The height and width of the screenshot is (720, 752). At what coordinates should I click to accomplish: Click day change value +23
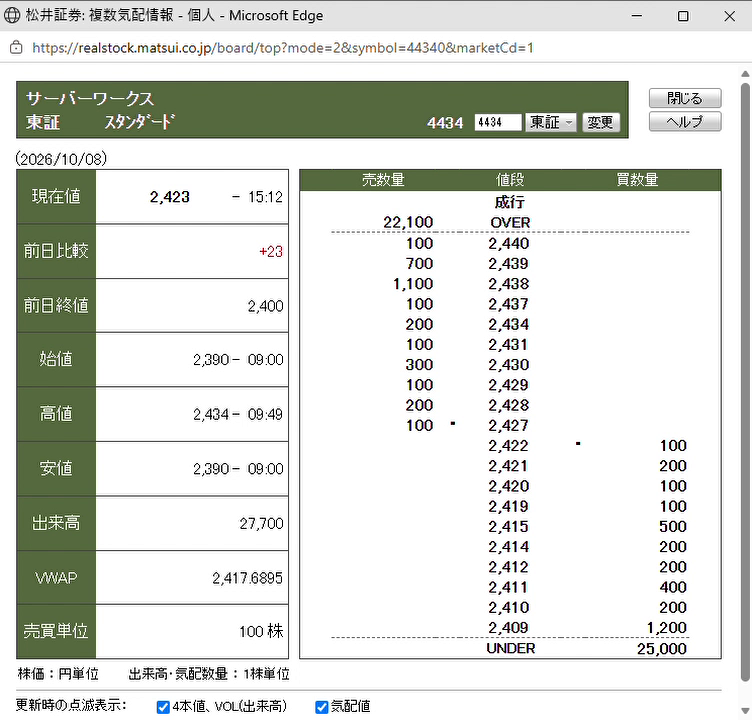click(270, 251)
